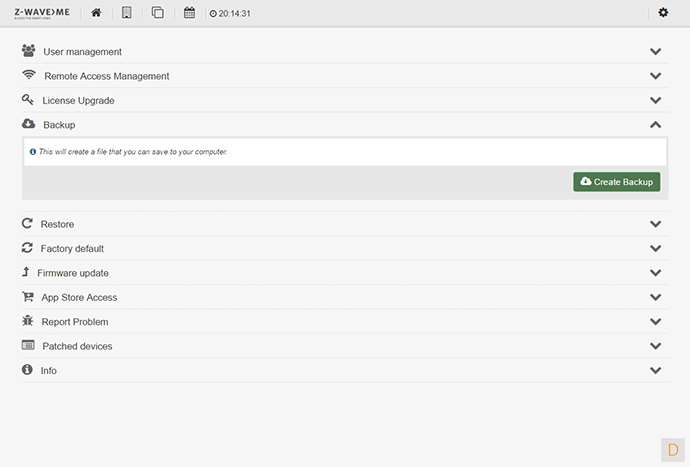The height and width of the screenshot is (467, 690).
Task: Open the Firmware update label
Action: pos(73,273)
